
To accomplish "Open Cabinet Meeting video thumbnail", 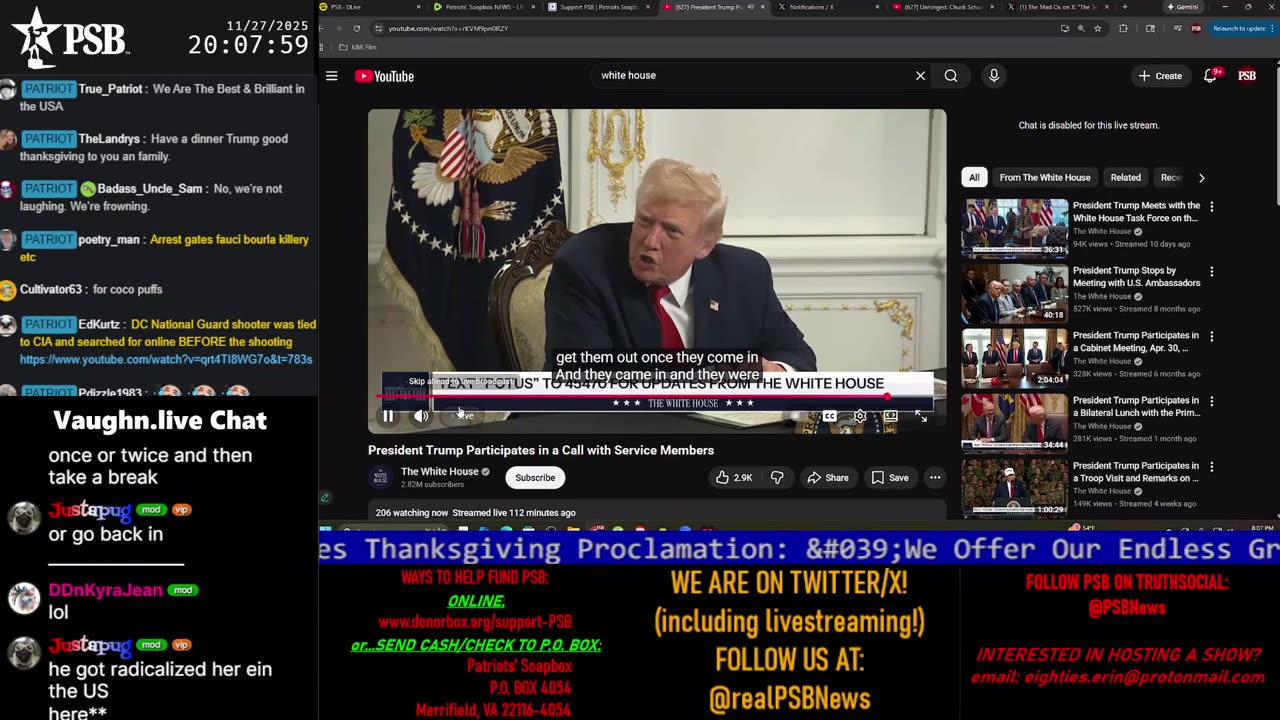I will pyautogui.click(x=1015, y=358).
